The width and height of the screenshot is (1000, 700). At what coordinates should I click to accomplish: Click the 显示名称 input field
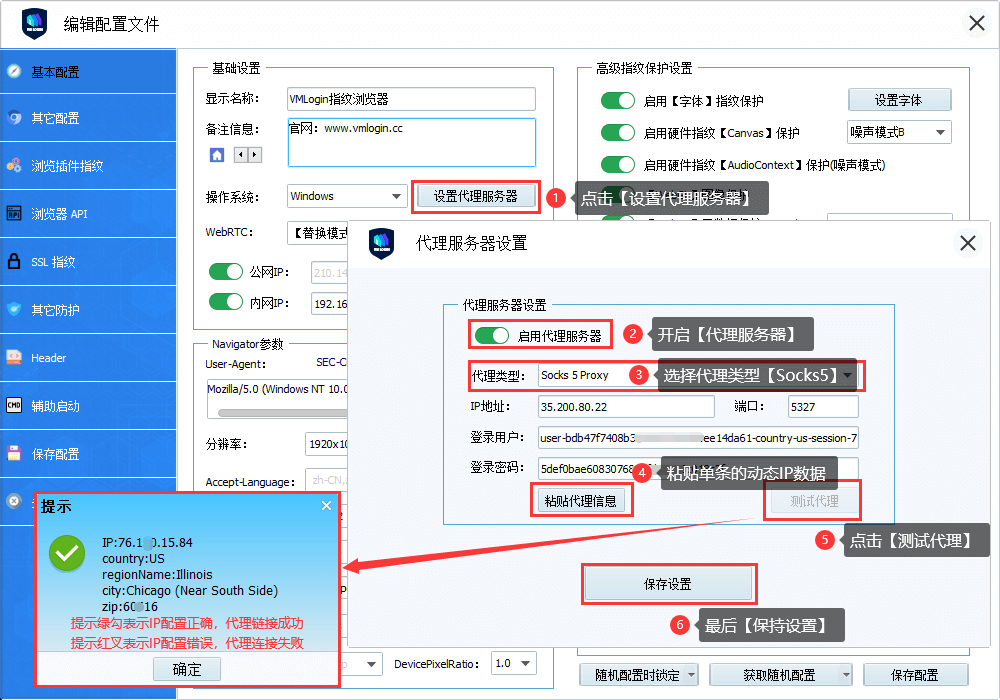click(411, 99)
